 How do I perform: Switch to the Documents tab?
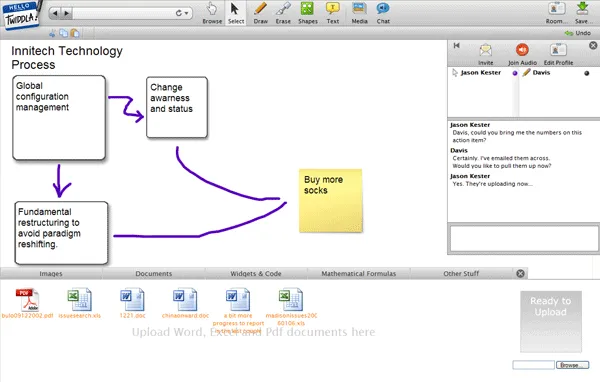pyautogui.click(x=153, y=274)
